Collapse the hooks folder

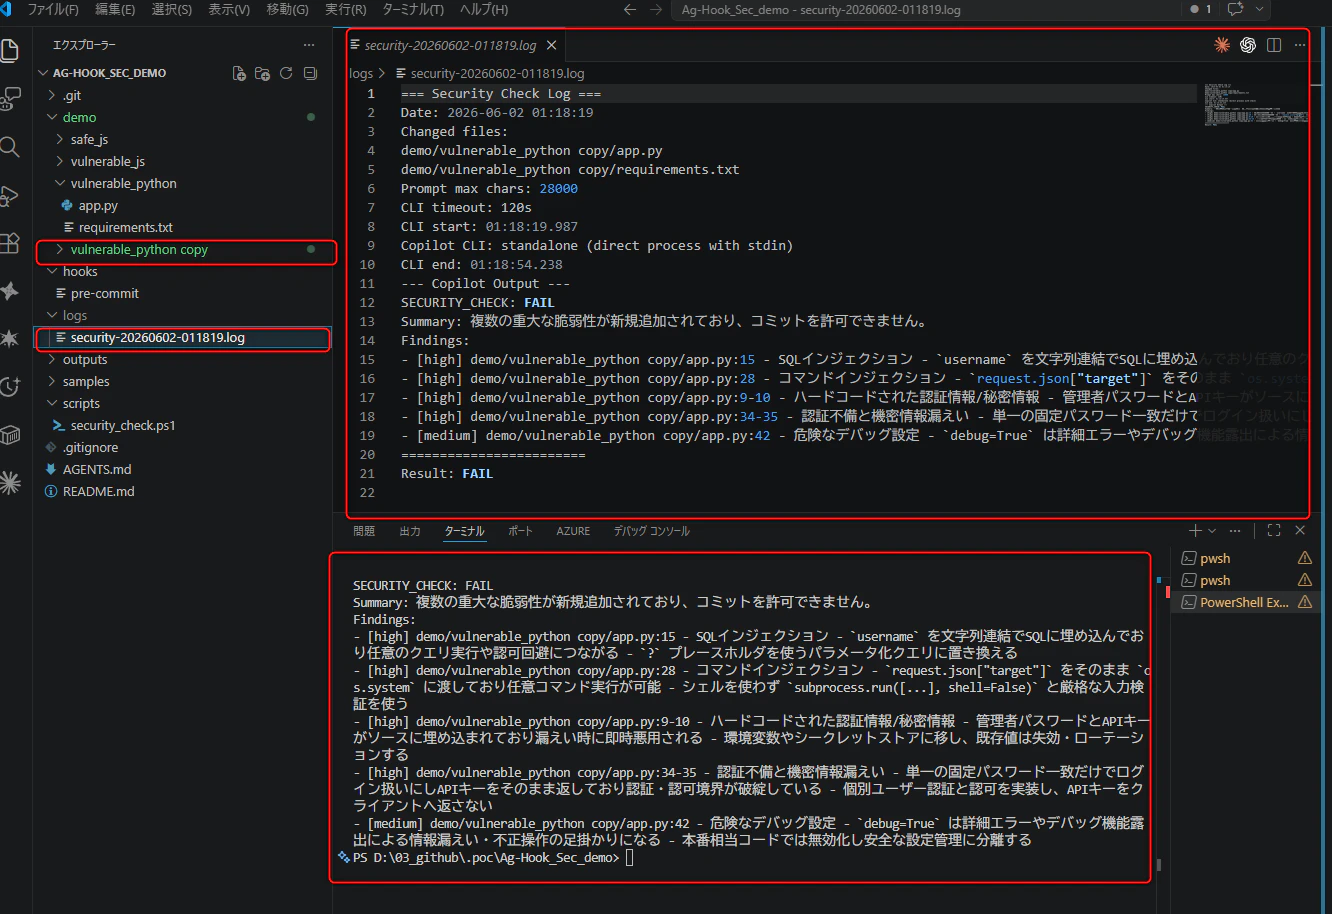[184, 271]
